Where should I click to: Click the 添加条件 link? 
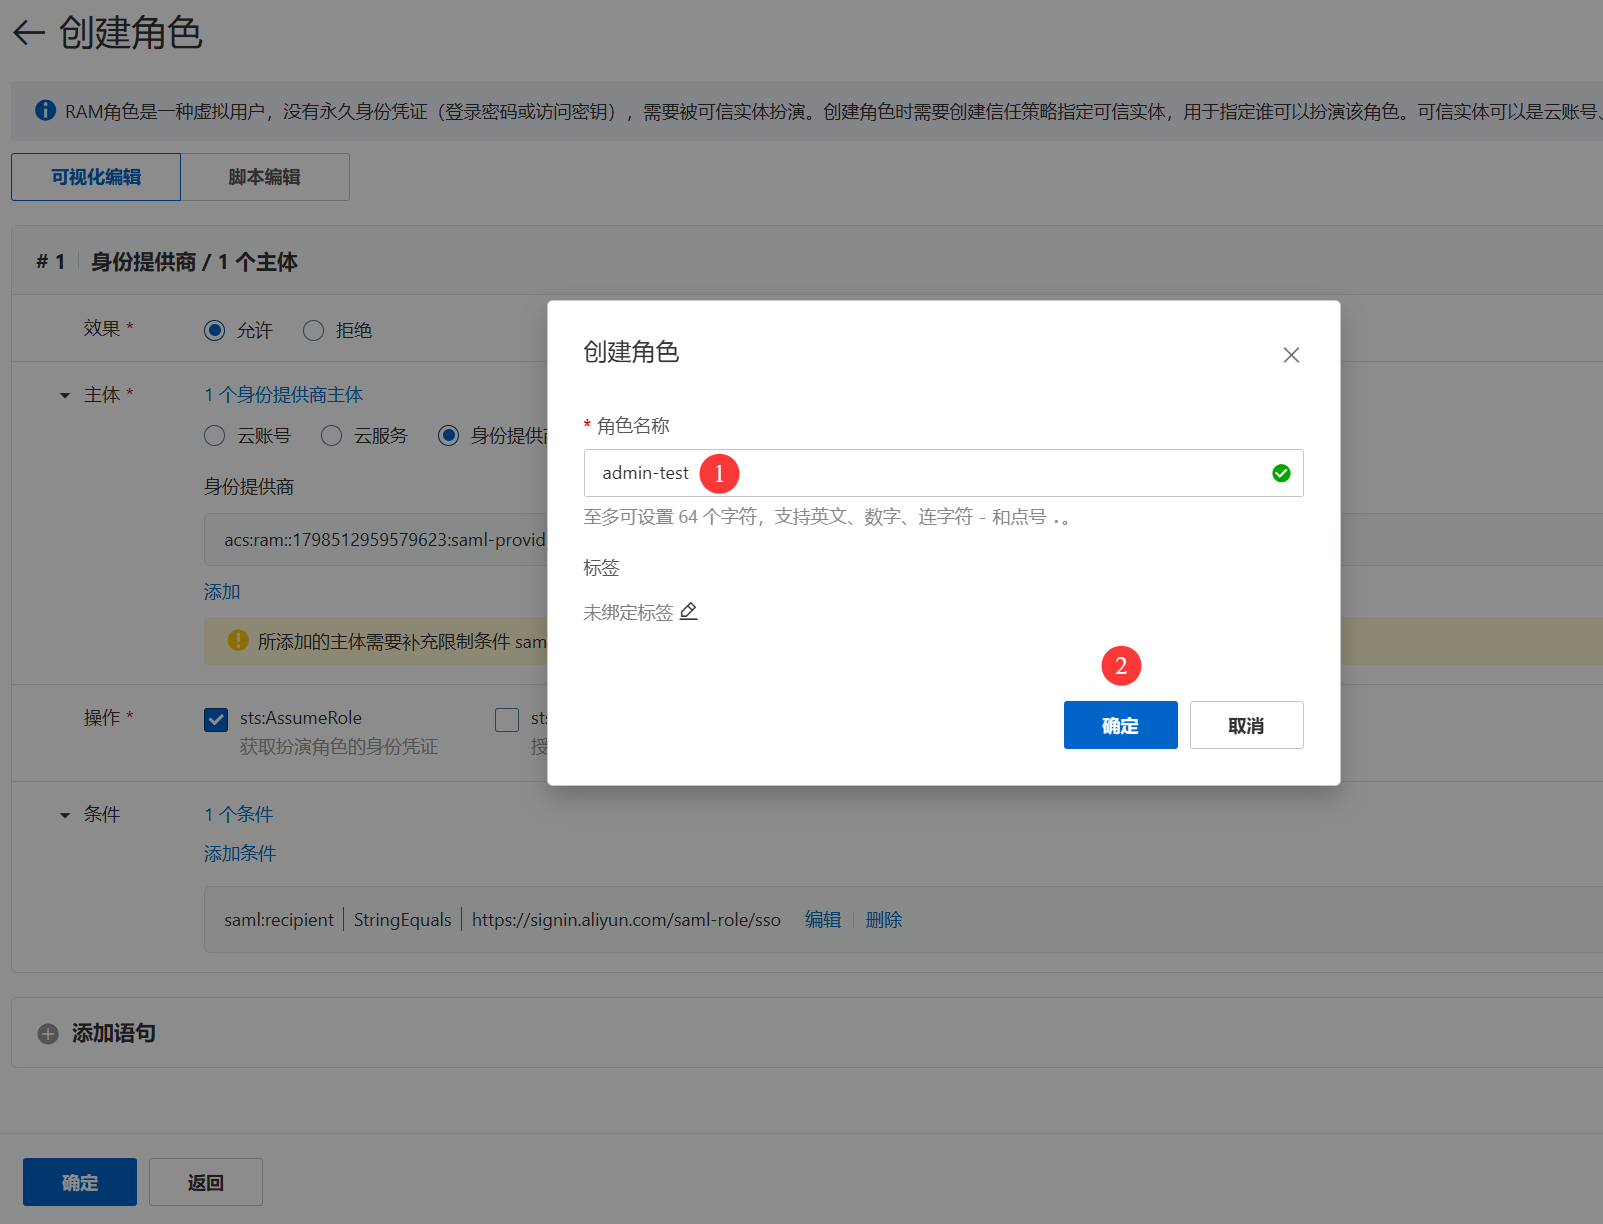[x=240, y=853]
